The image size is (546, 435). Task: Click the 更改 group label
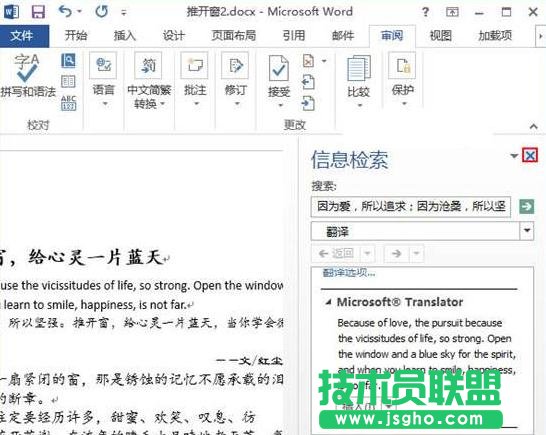295,125
